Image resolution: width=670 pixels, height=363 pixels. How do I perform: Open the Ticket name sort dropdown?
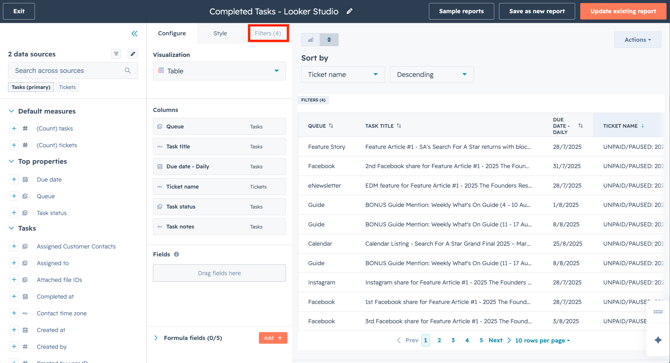tap(343, 74)
